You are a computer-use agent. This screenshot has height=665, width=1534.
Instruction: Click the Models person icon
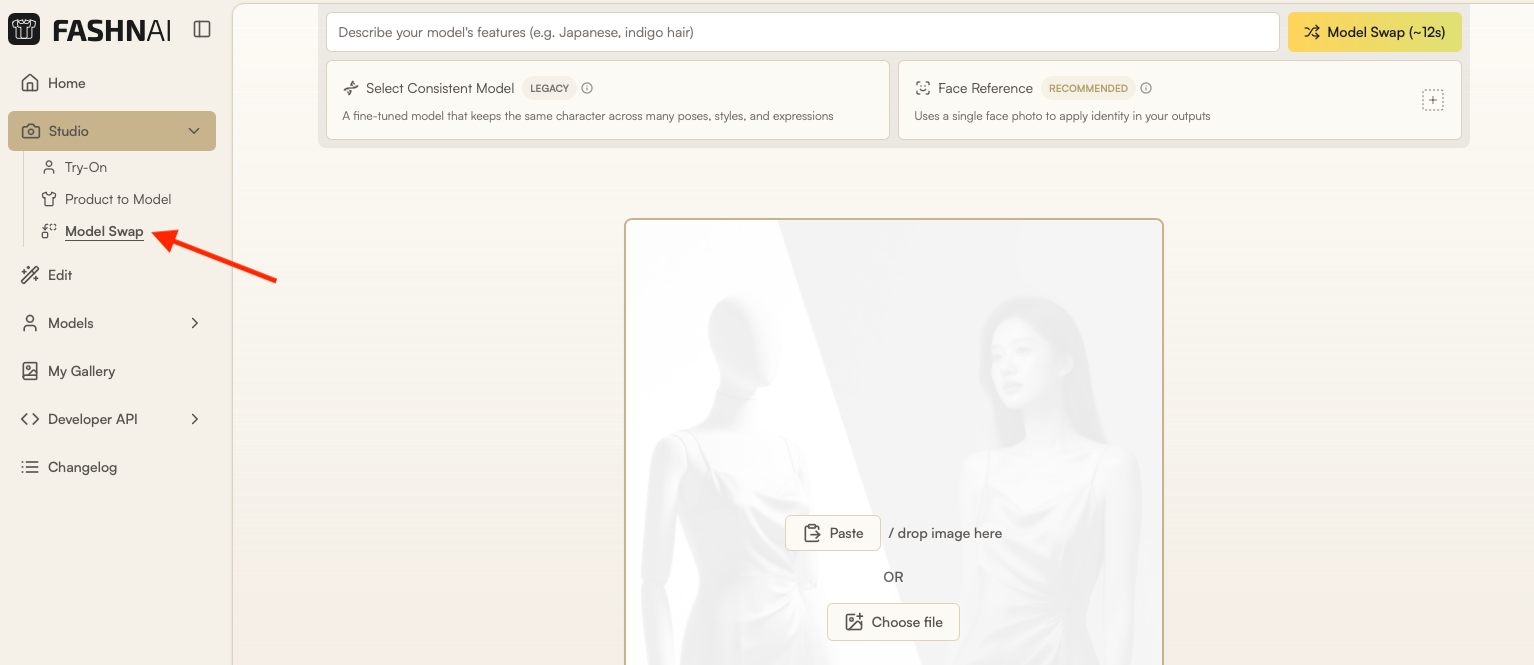point(30,323)
